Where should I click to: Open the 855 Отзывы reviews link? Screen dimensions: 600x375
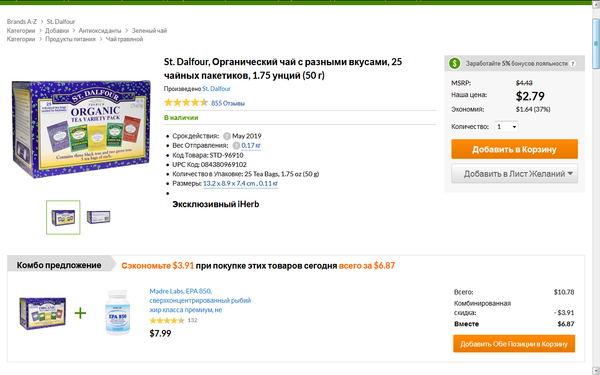pos(228,103)
